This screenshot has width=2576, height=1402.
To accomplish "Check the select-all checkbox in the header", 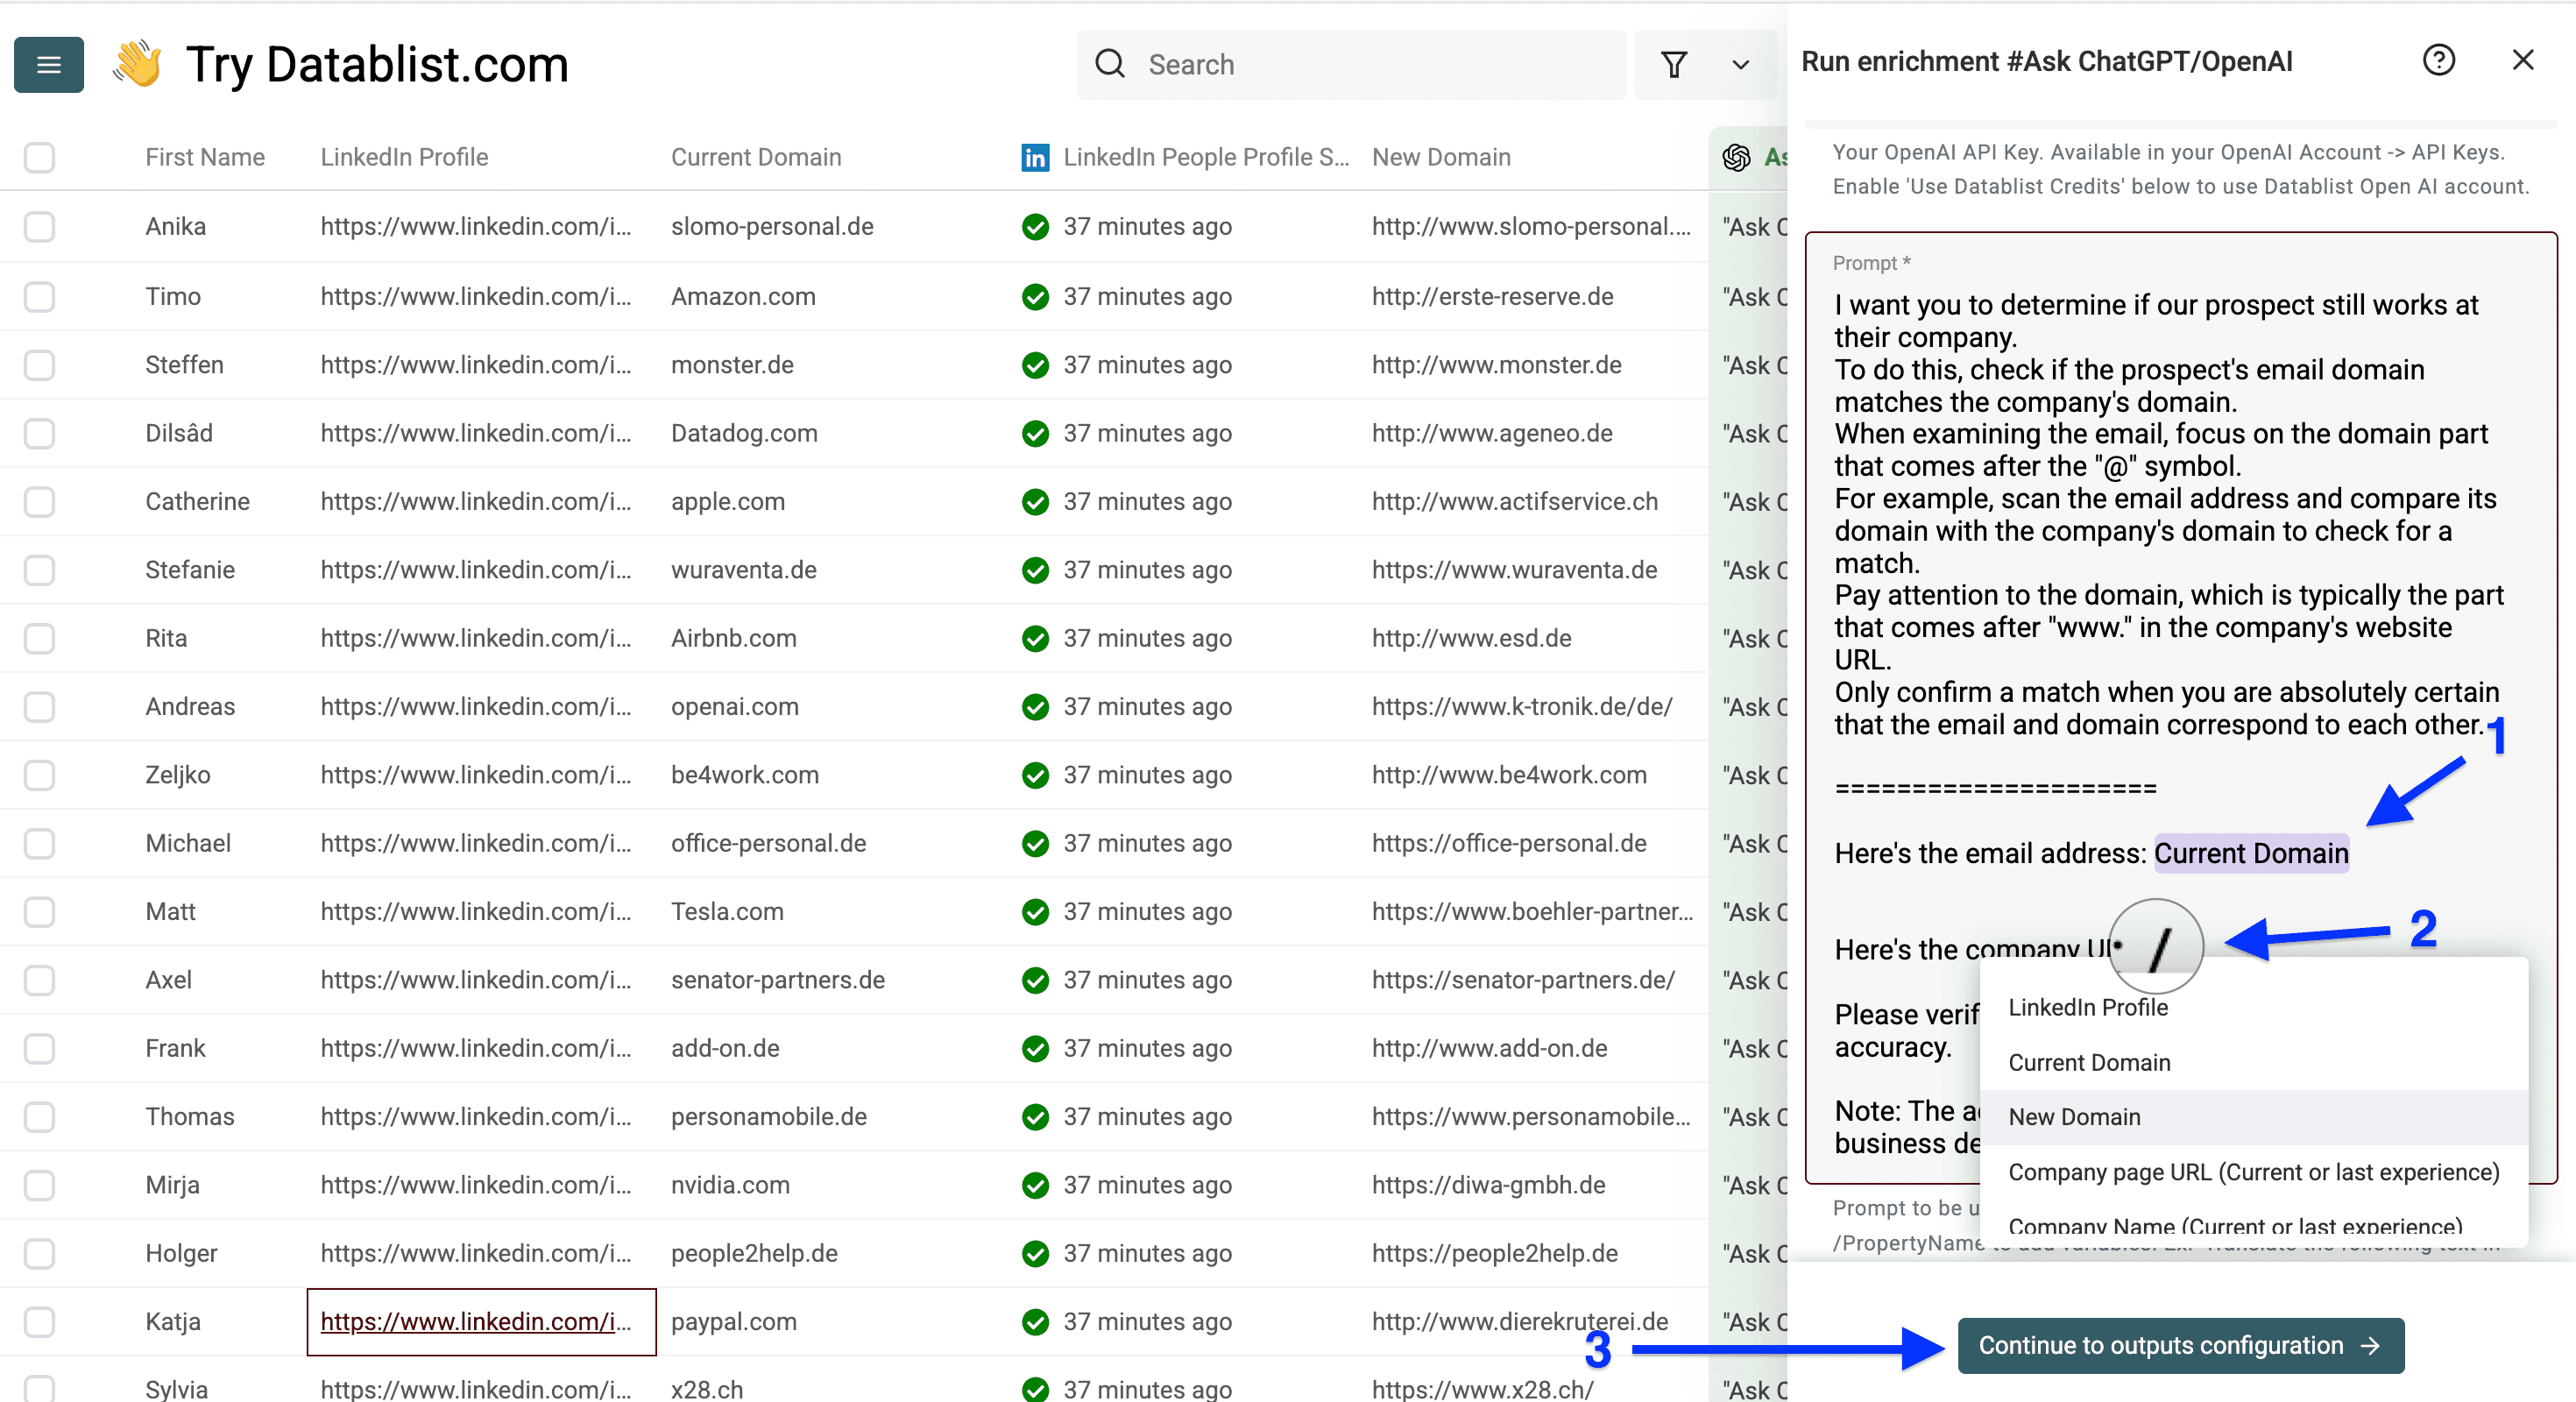I will point(39,157).
